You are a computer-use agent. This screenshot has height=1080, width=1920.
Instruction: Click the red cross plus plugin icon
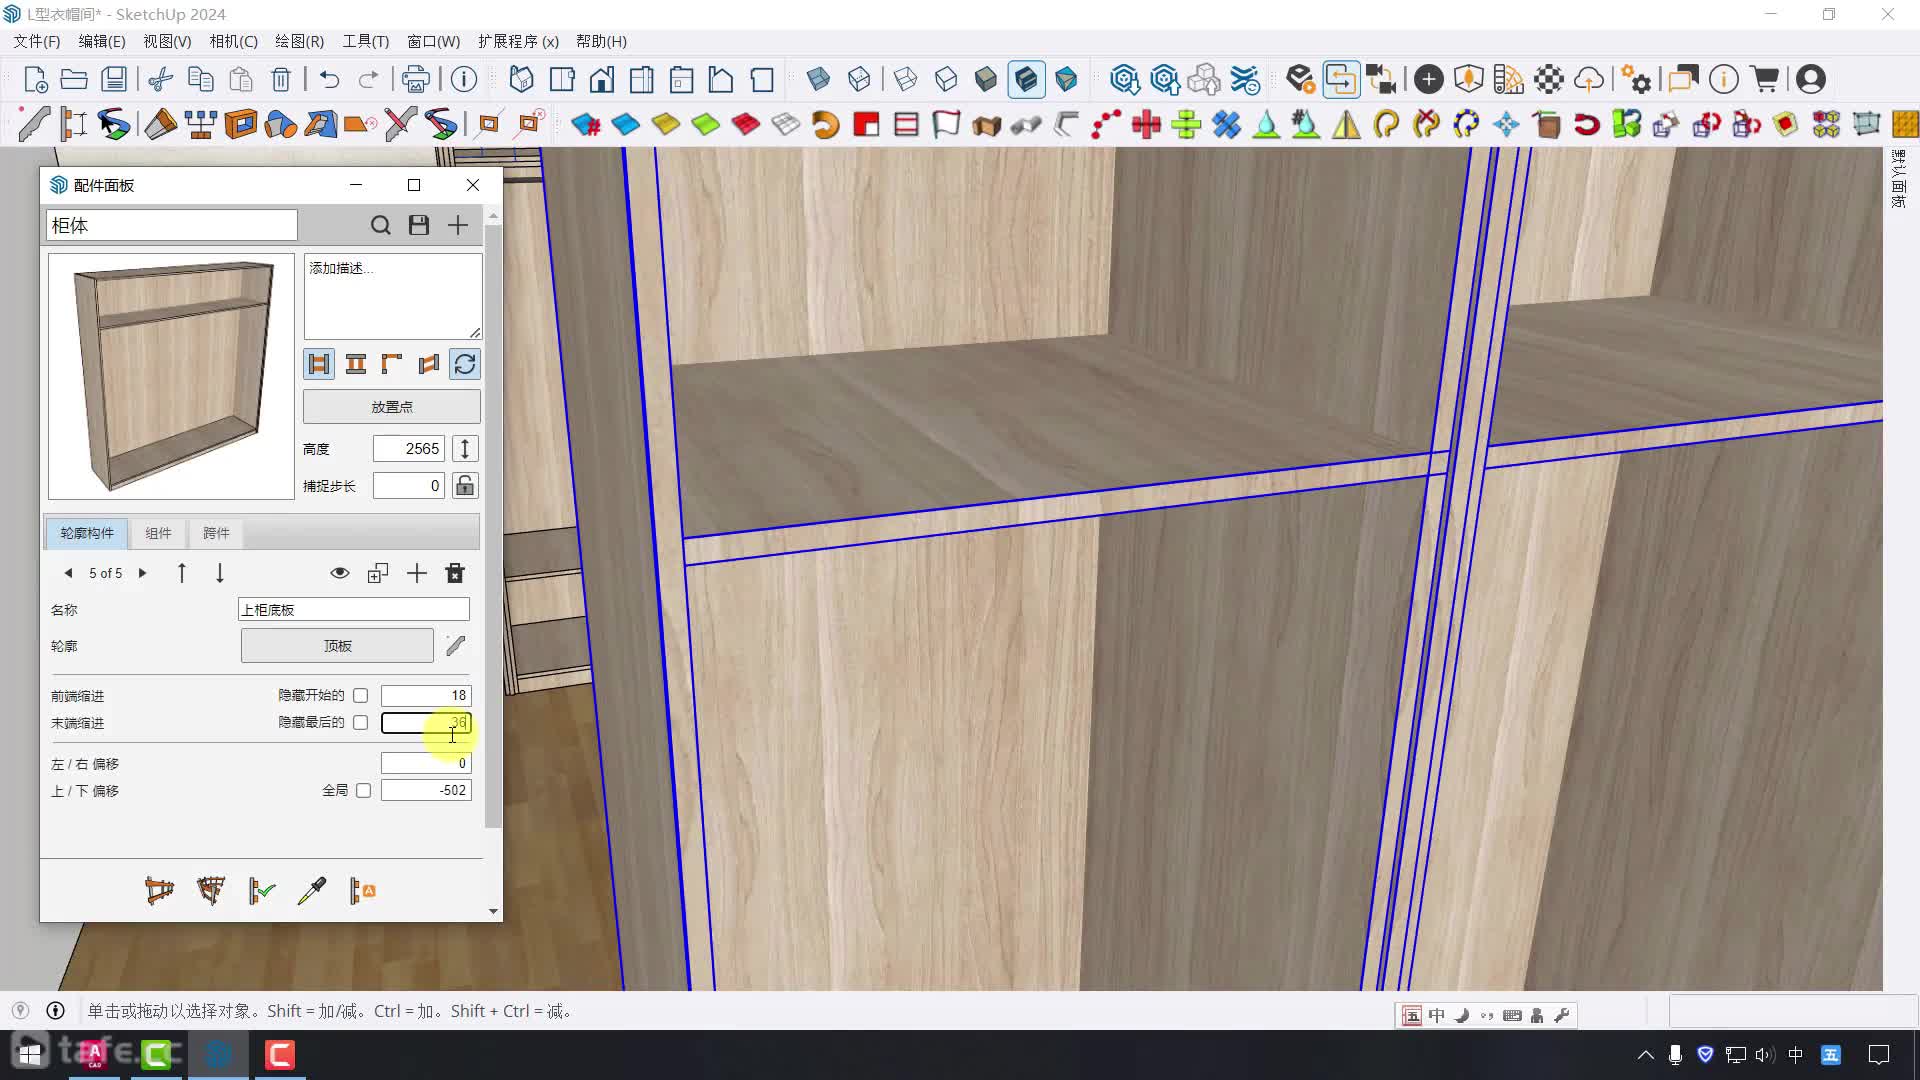[x=1146, y=124]
